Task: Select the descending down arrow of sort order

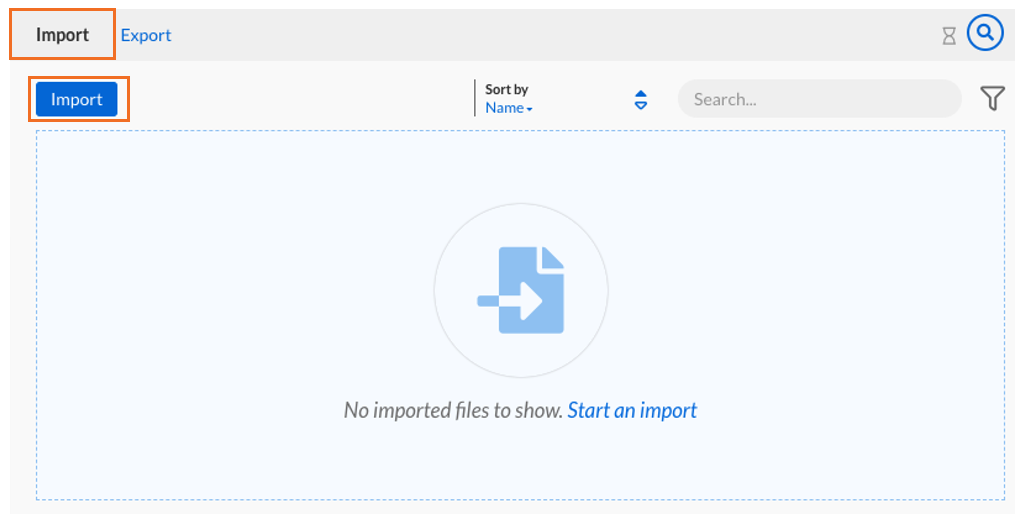Action: tap(641, 105)
